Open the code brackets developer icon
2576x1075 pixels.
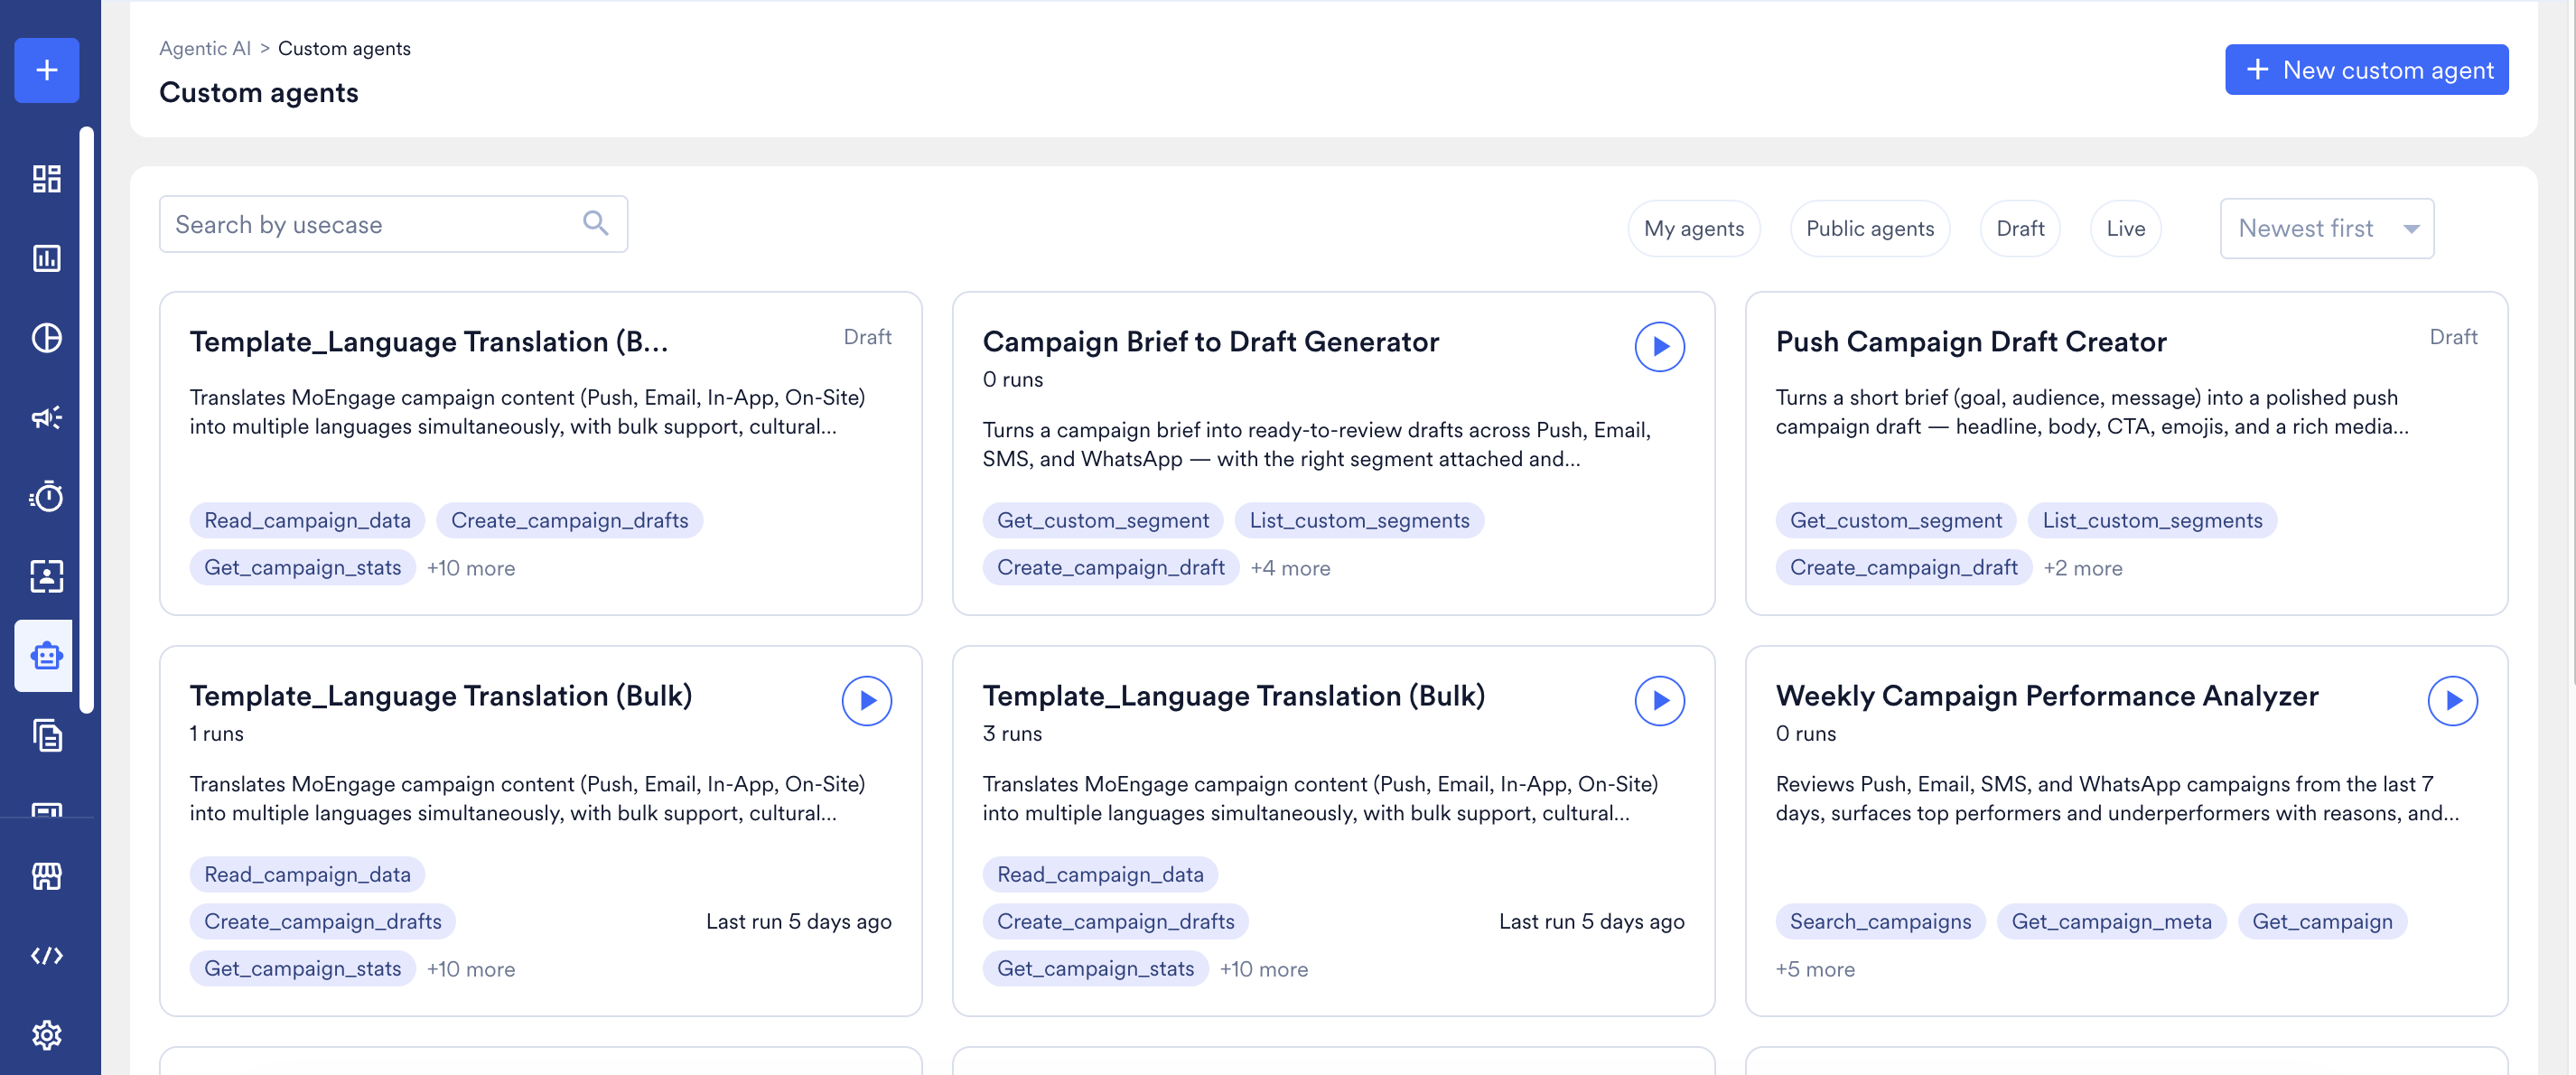click(x=46, y=955)
